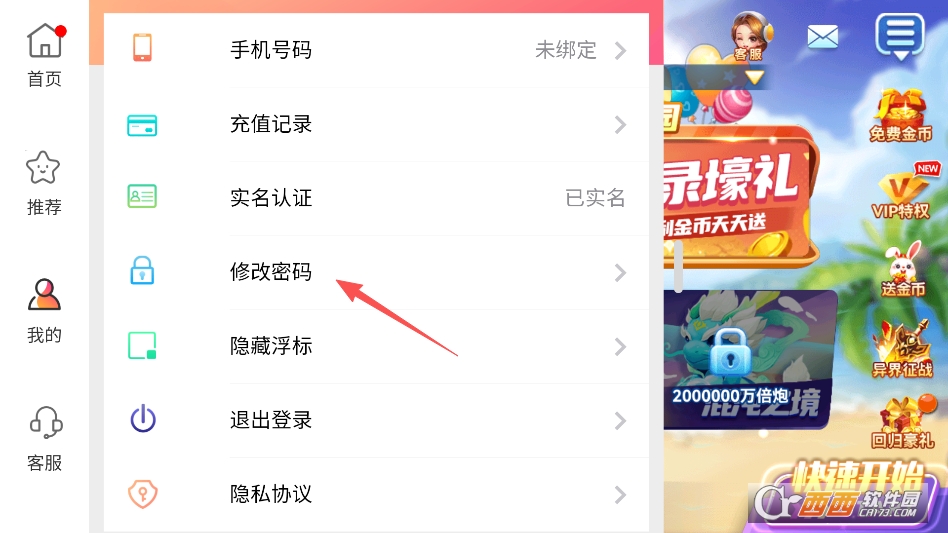948x533 pixels.
Task: Tap the 客服 girl avatar icon
Action: tap(750, 37)
